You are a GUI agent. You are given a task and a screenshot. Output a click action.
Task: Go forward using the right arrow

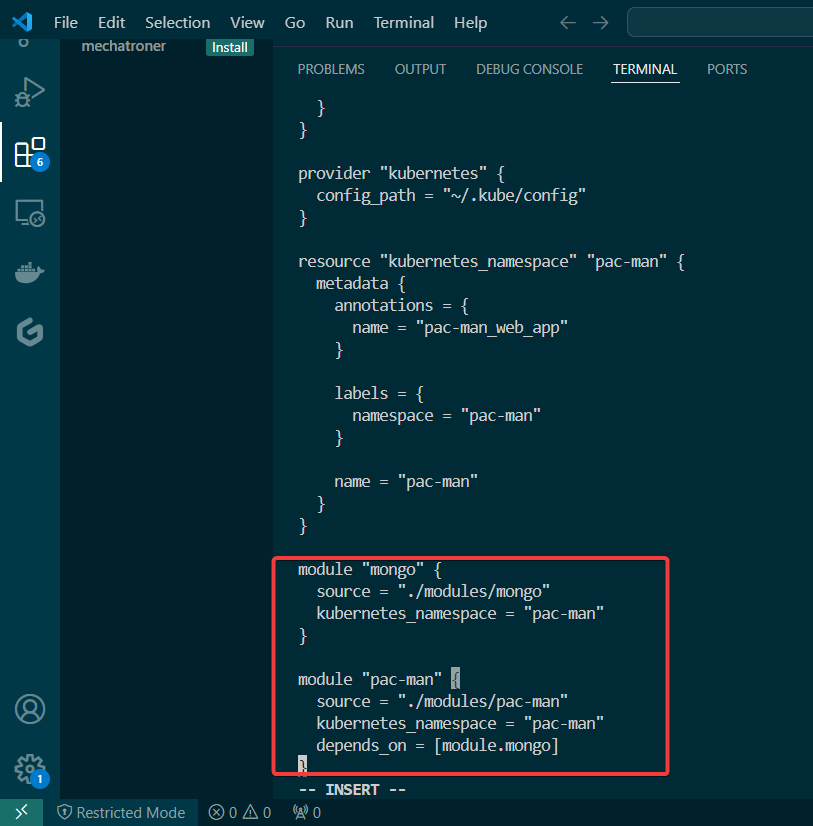(x=600, y=22)
